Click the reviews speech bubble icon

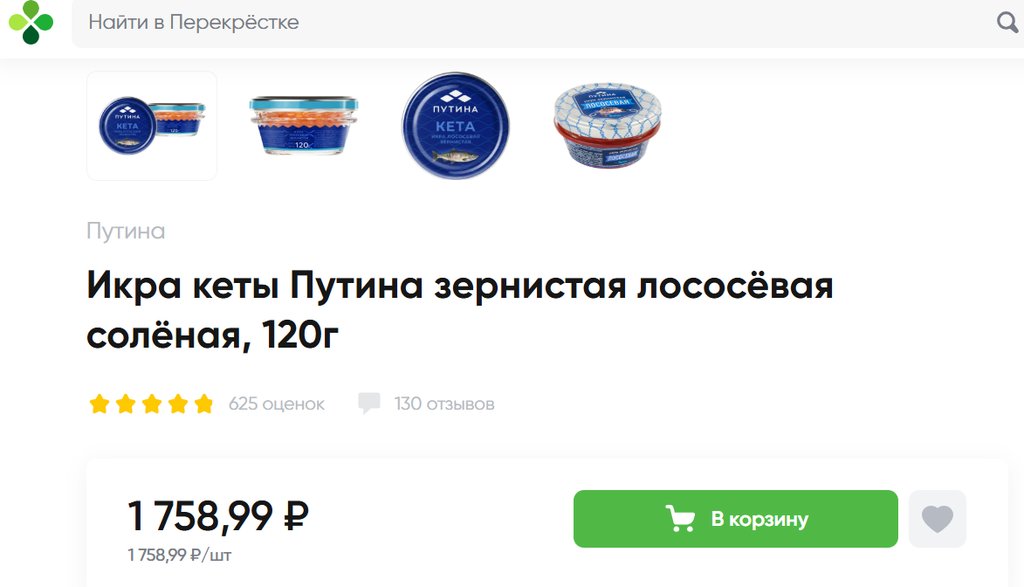click(x=369, y=403)
